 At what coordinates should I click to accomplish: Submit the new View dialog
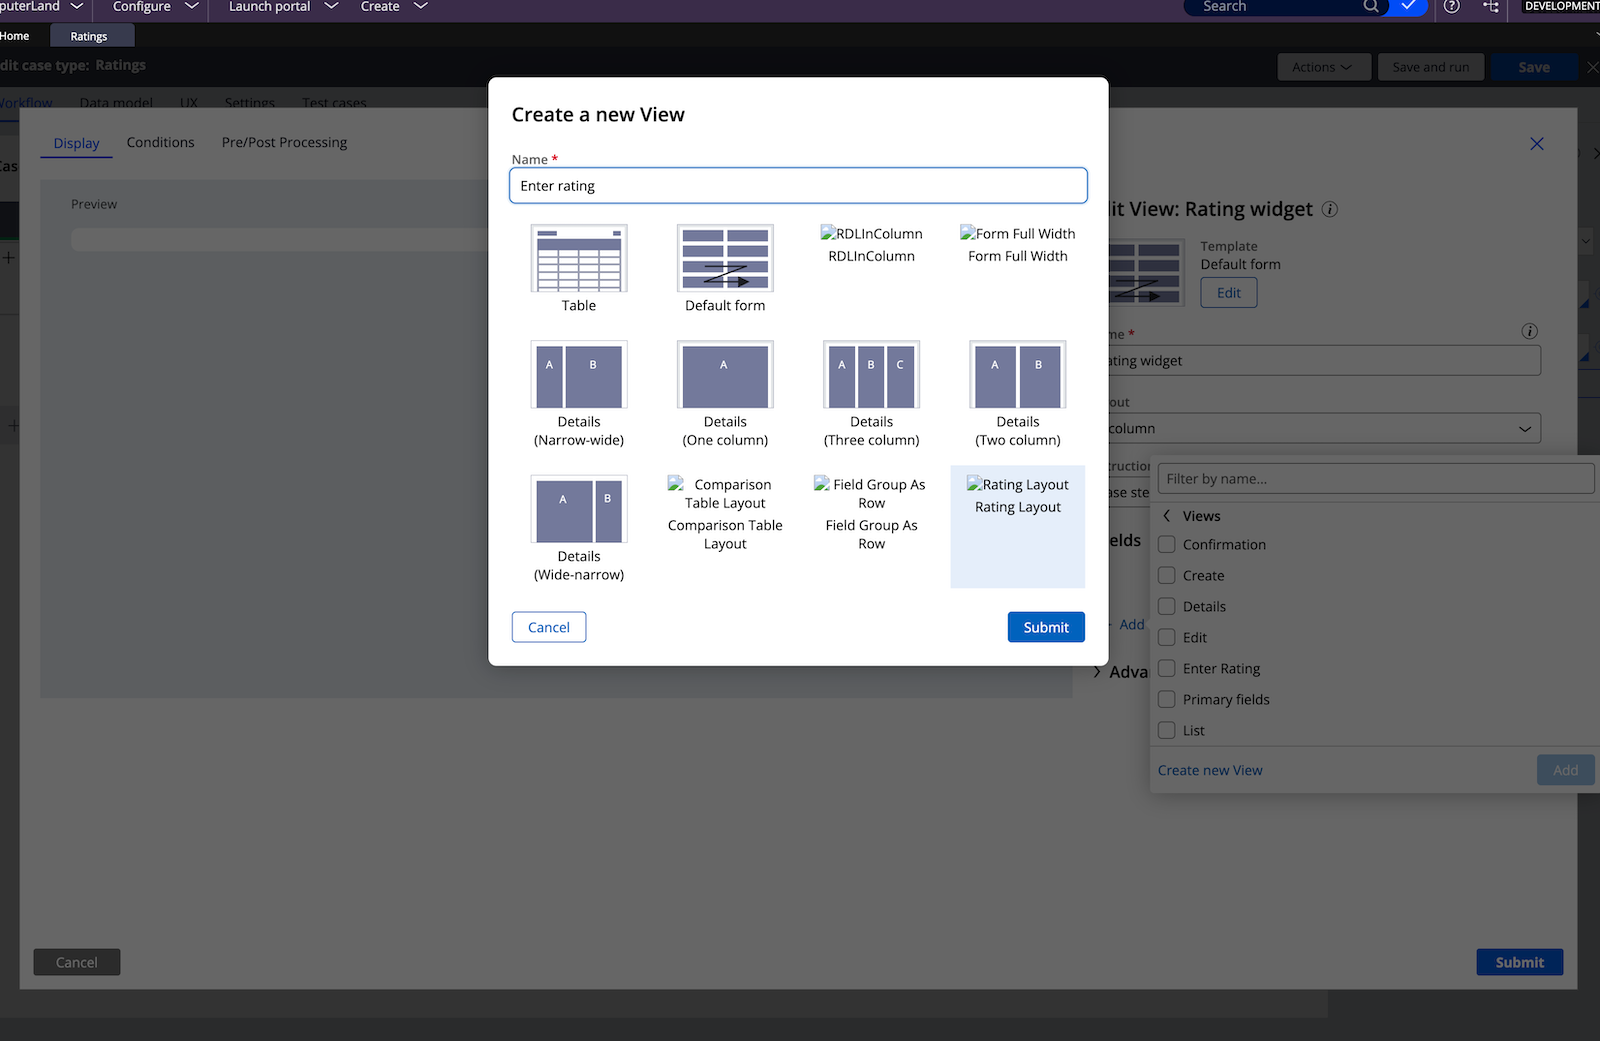pos(1046,627)
